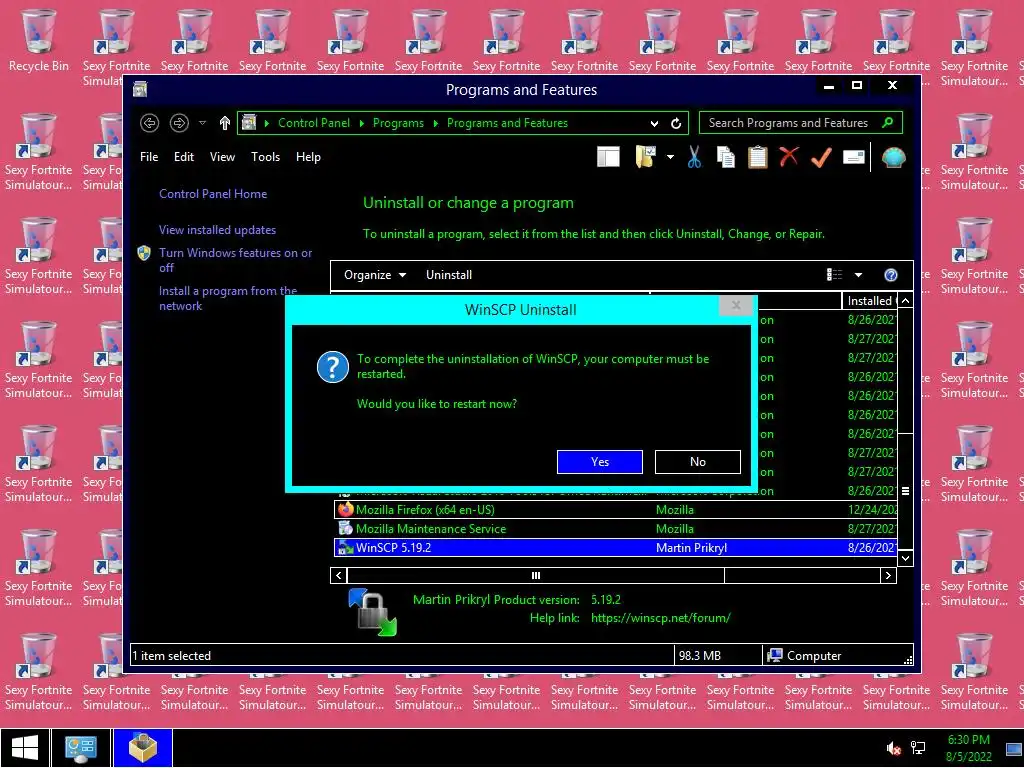Open the winscp.net forum help link
This screenshot has height=768, width=1024.
[x=660, y=618]
